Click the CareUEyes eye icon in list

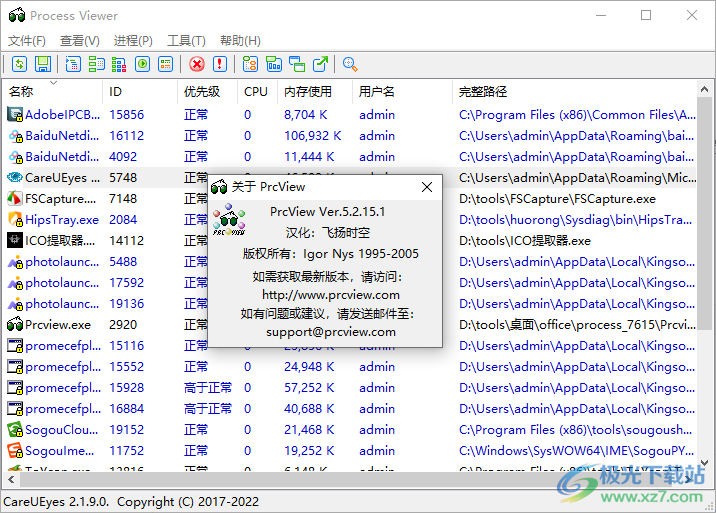[15, 177]
